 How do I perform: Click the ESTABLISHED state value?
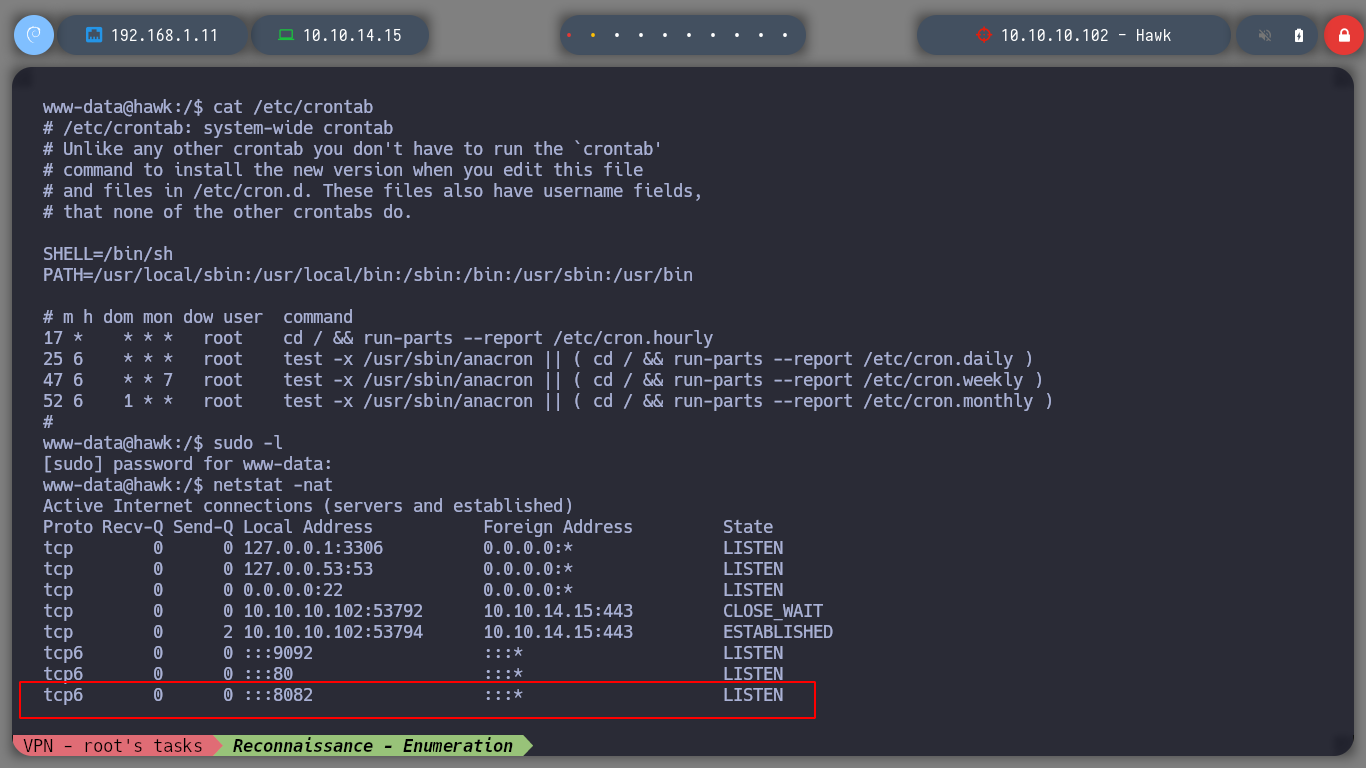pos(778,632)
